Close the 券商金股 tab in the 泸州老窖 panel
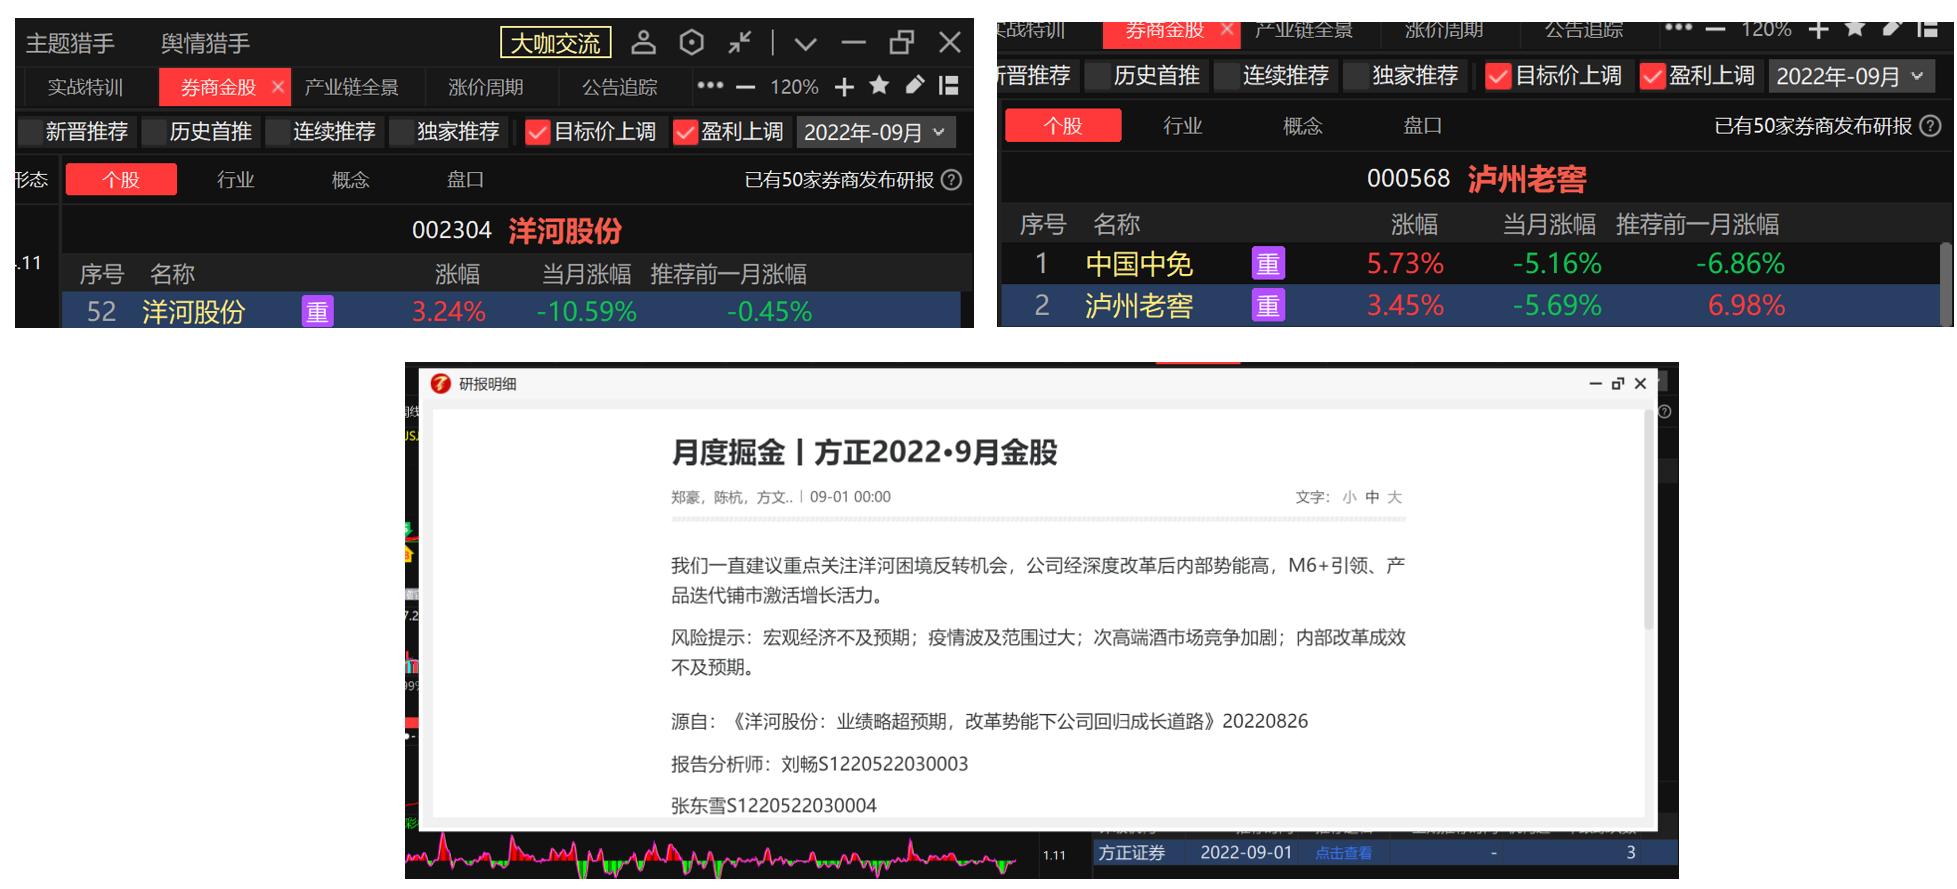 pyautogui.click(x=1227, y=29)
